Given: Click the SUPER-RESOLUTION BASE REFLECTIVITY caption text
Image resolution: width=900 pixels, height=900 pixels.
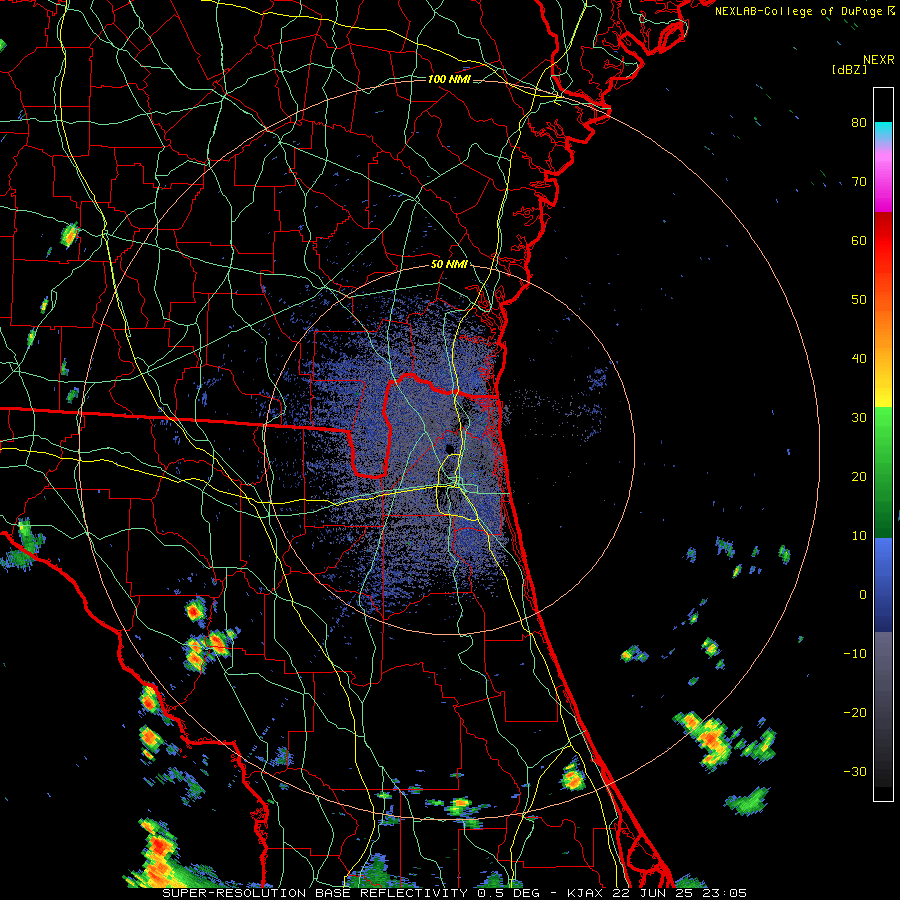Looking at the screenshot, I should coord(315,893).
